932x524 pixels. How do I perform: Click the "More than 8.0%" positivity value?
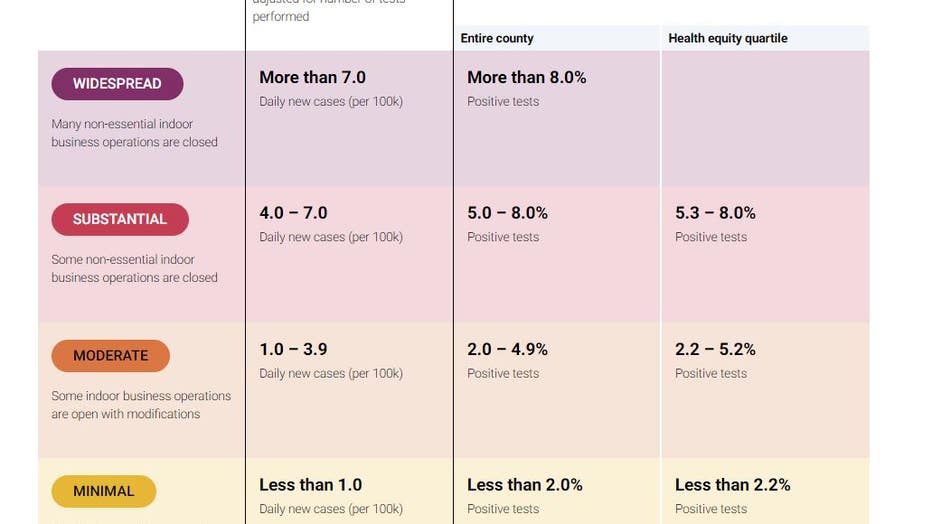pyautogui.click(x=526, y=77)
